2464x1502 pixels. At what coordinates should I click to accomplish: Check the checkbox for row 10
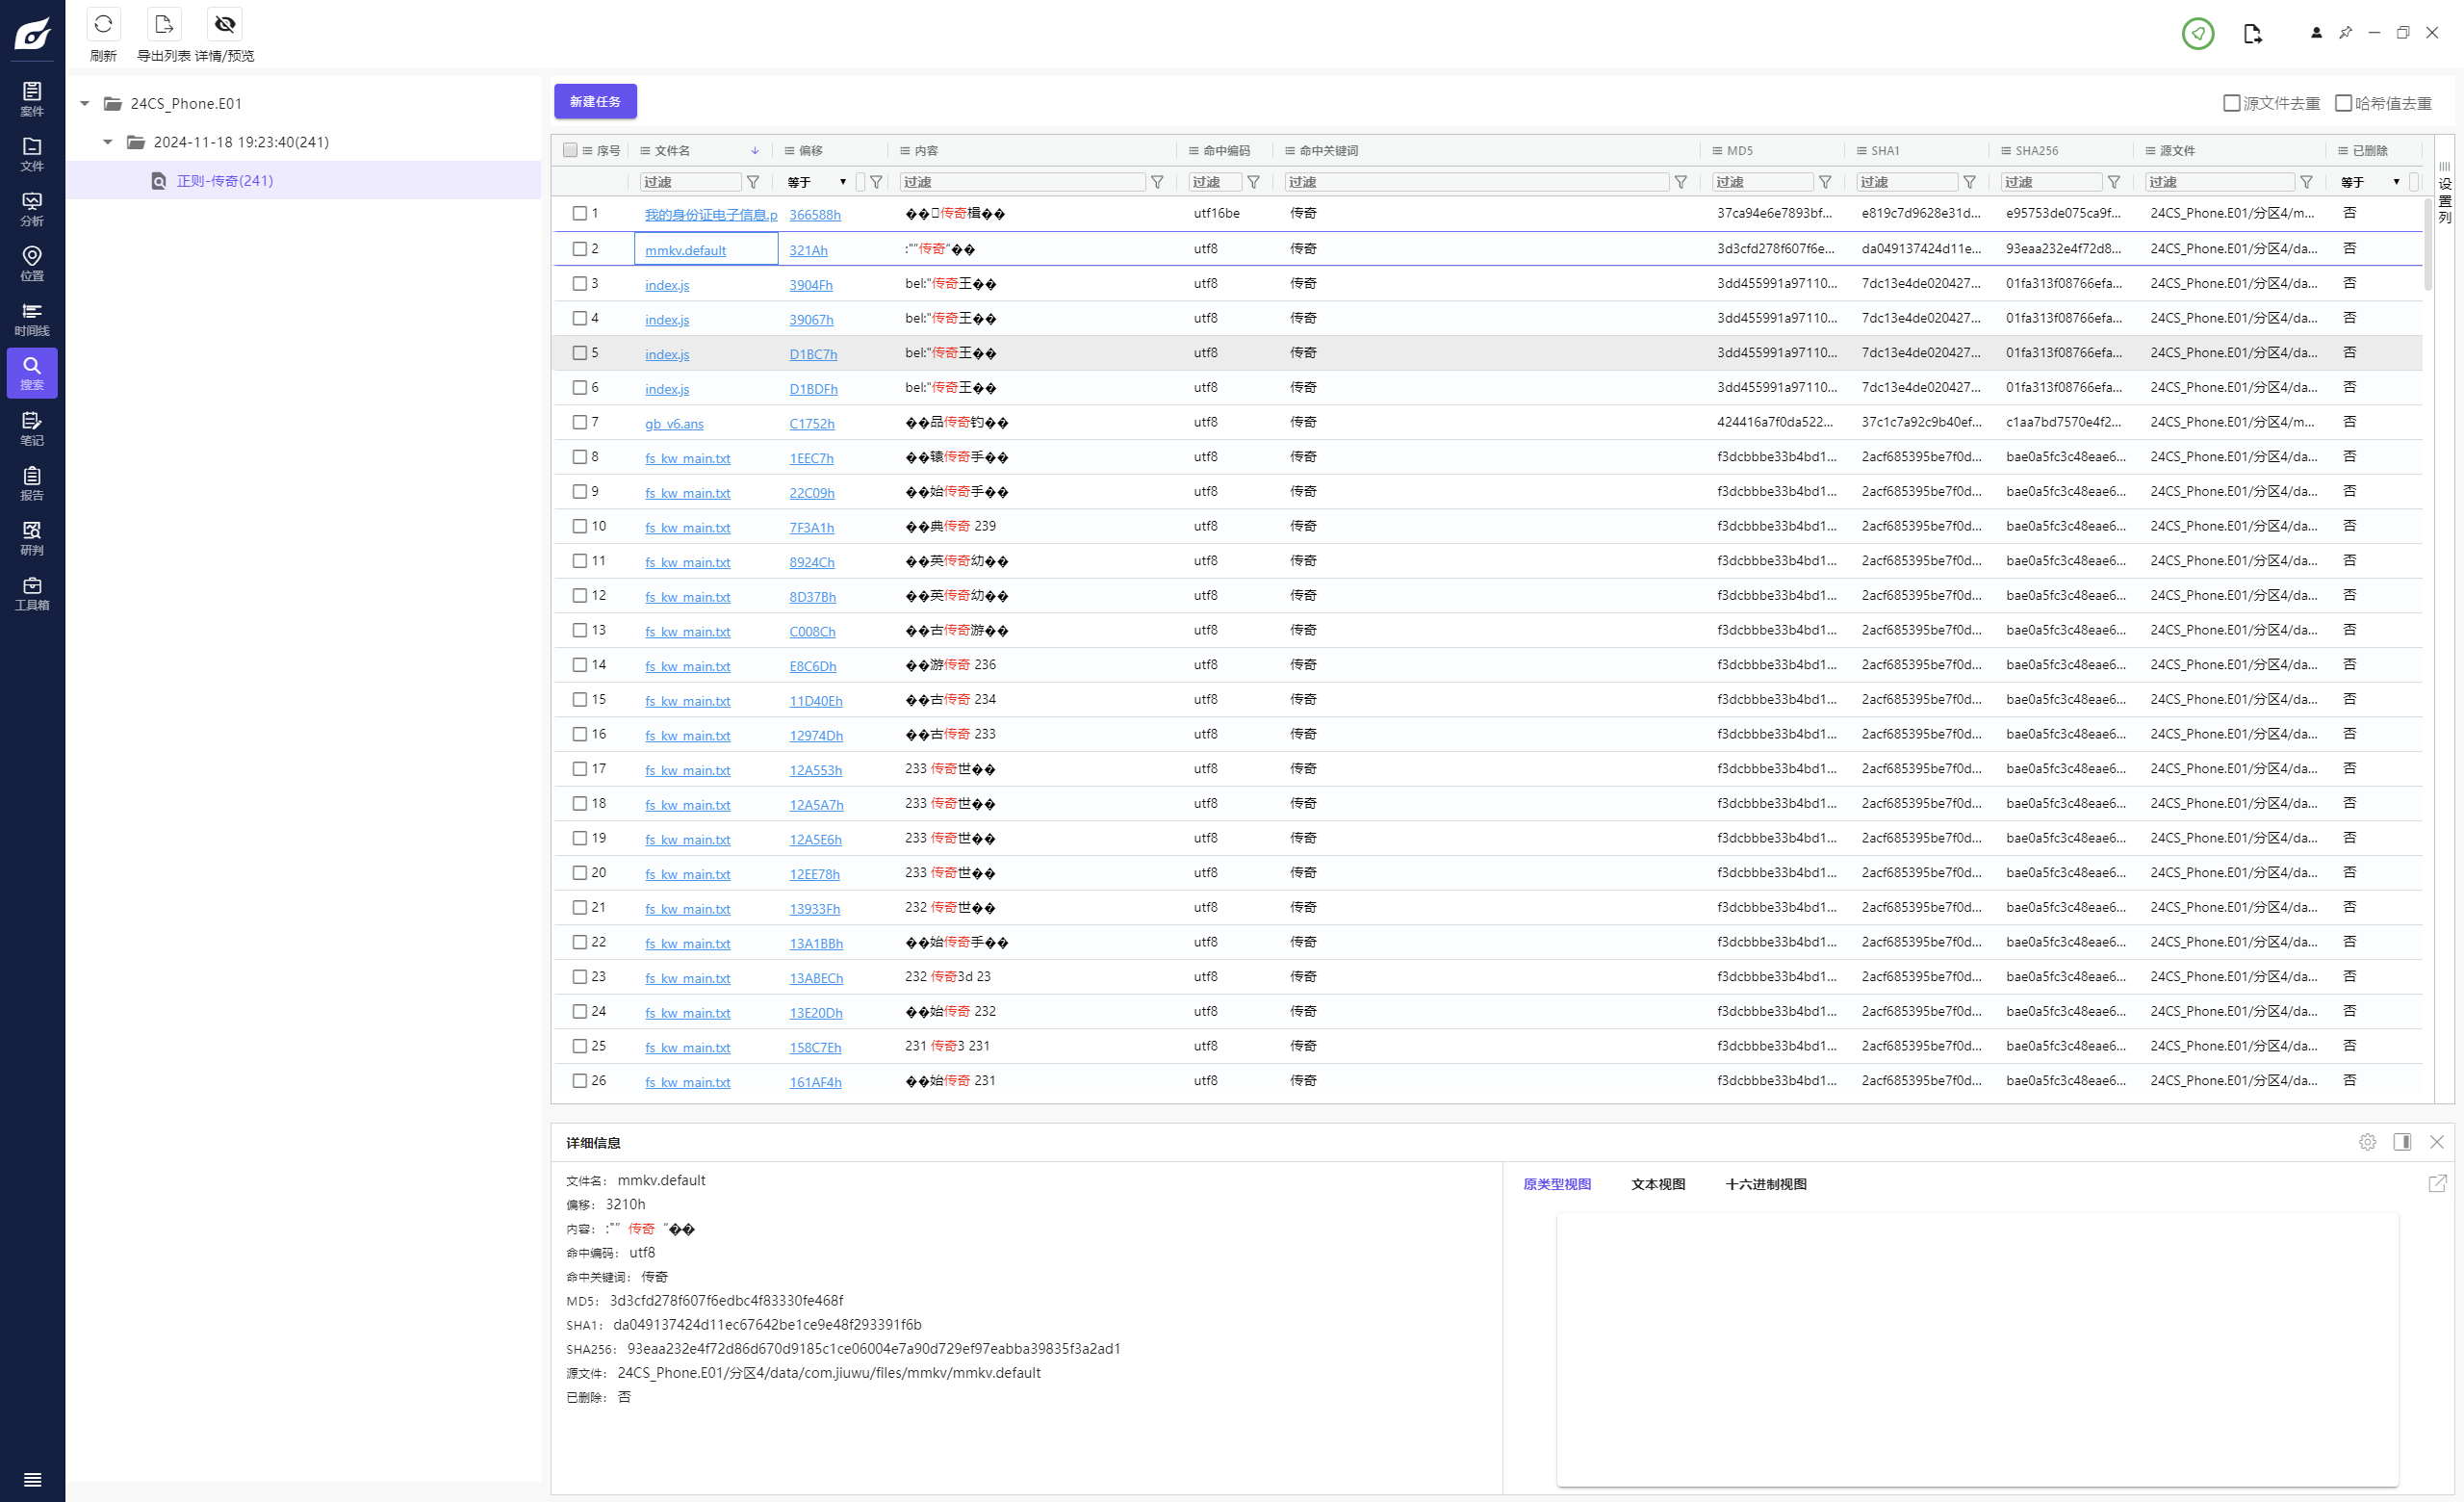click(x=580, y=526)
